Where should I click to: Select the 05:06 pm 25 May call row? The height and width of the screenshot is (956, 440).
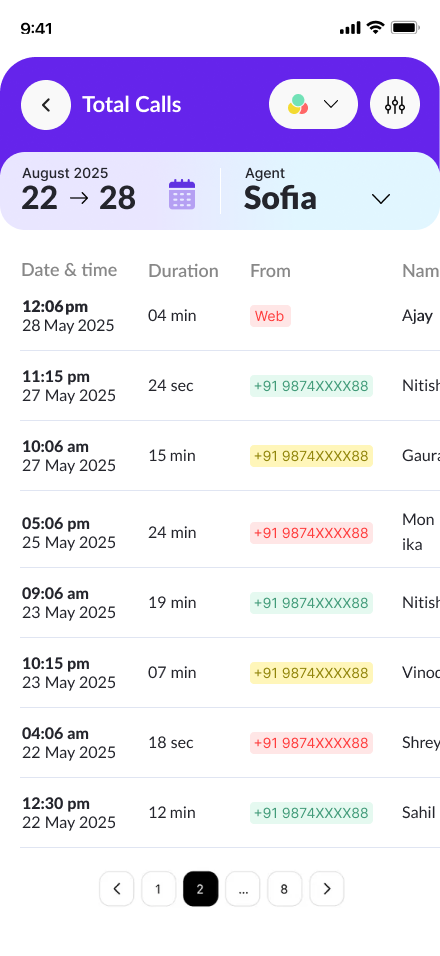coord(230,532)
